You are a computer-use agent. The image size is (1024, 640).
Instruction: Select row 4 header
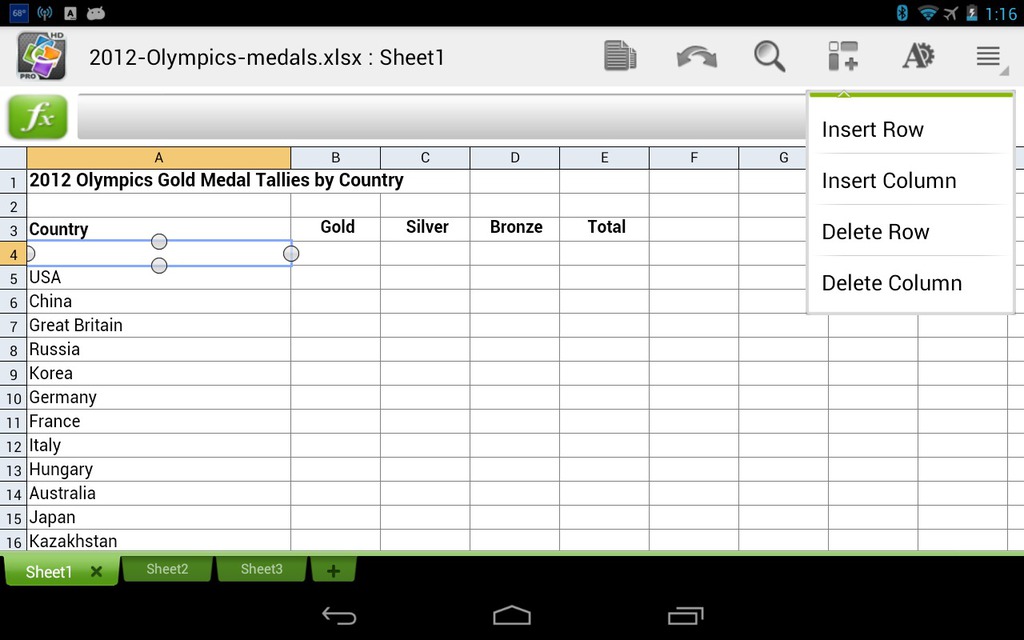13,253
